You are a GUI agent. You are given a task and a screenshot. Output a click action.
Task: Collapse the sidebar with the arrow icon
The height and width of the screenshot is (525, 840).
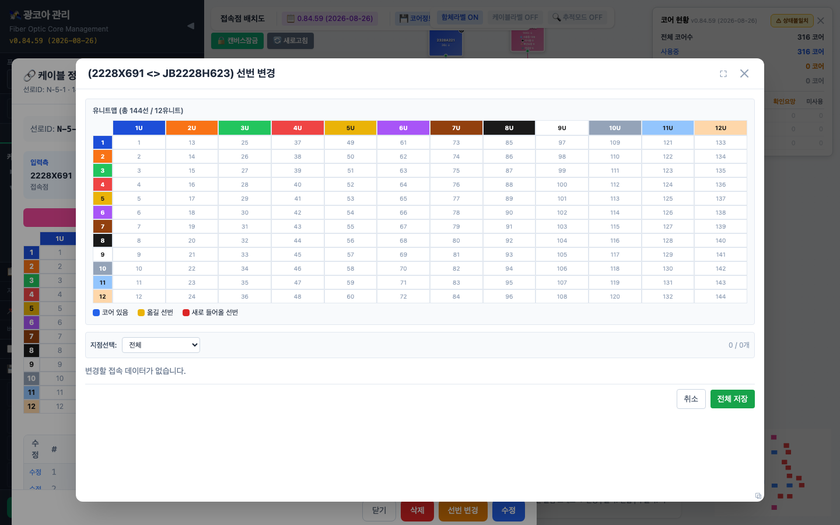(191, 25)
